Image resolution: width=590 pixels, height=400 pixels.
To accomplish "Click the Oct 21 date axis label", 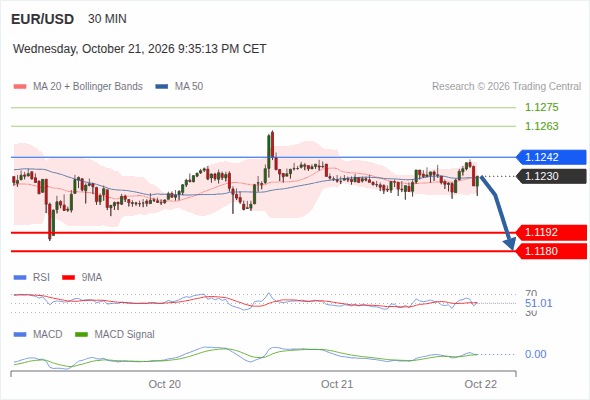I will tap(337, 384).
